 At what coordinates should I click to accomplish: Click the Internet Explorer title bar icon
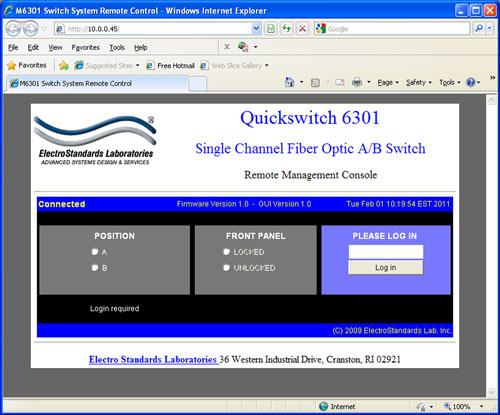(x=8, y=11)
